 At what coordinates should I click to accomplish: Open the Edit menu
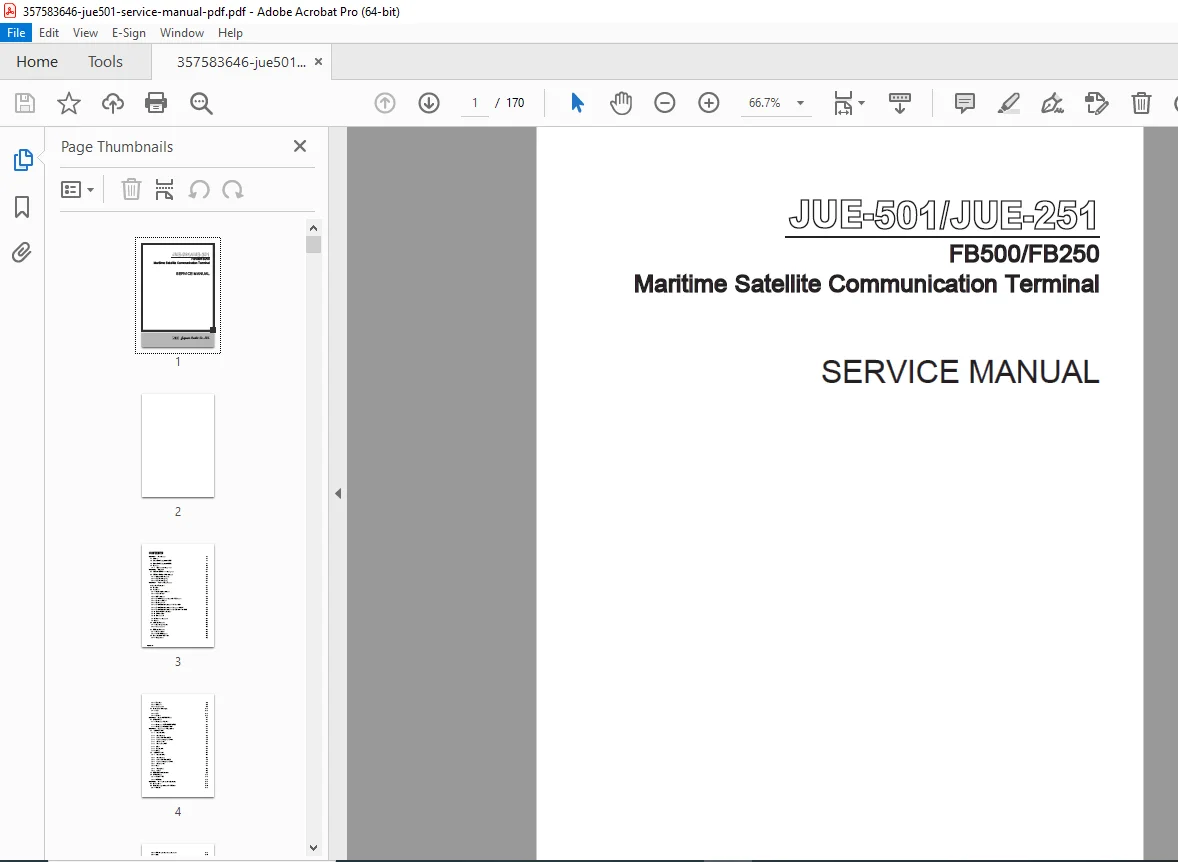coord(49,33)
